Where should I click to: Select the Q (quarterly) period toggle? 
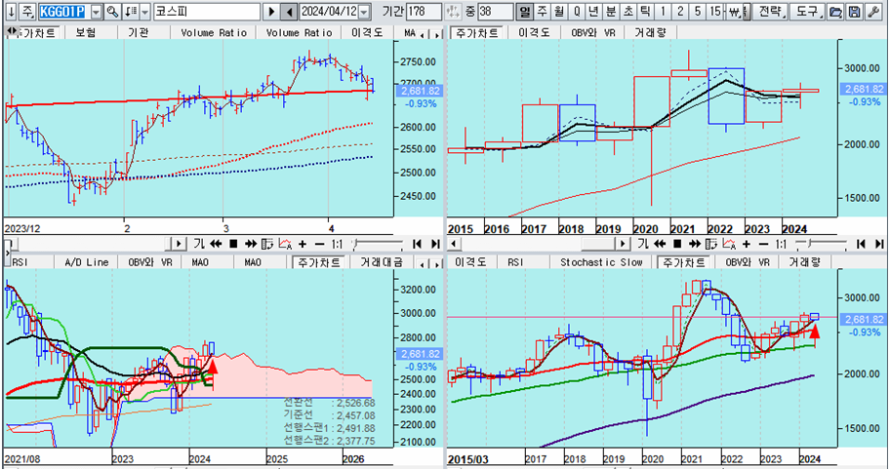click(577, 11)
